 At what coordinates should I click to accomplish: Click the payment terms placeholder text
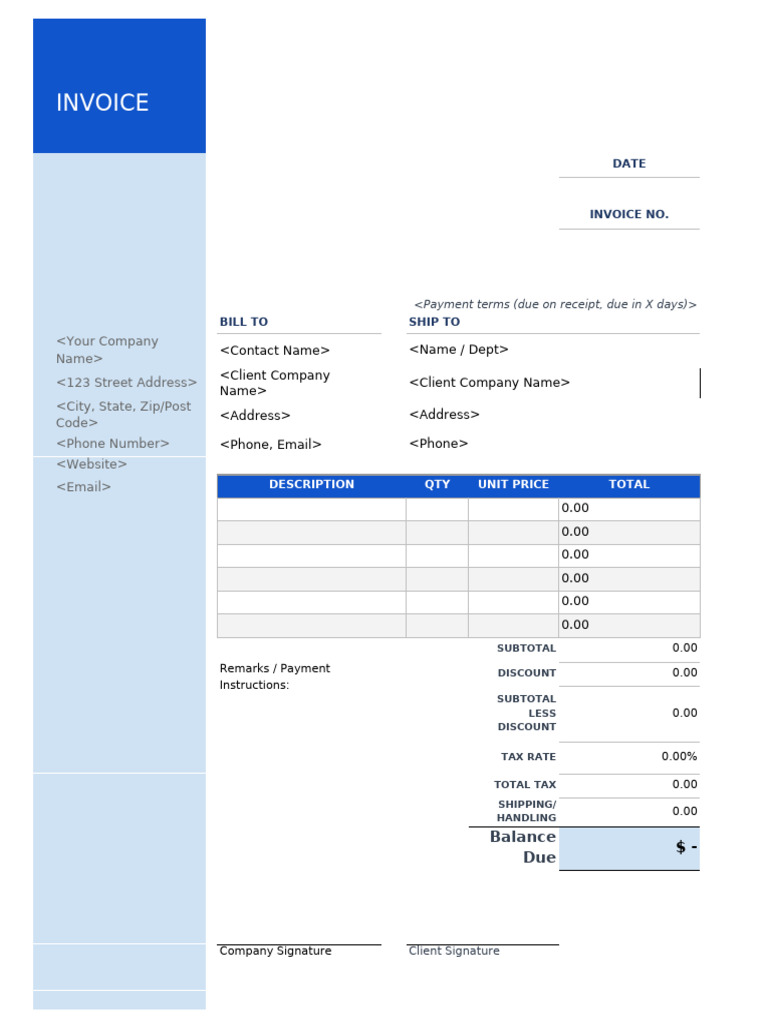555,304
